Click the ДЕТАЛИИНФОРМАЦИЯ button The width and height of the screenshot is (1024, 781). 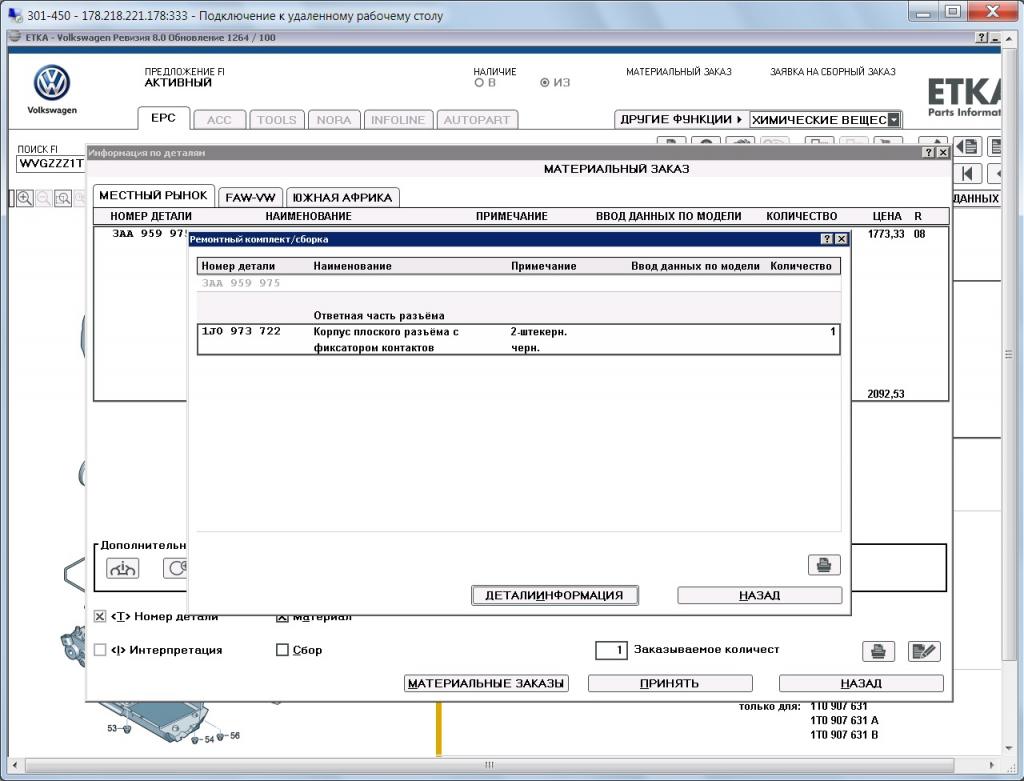tap(554, 595)
